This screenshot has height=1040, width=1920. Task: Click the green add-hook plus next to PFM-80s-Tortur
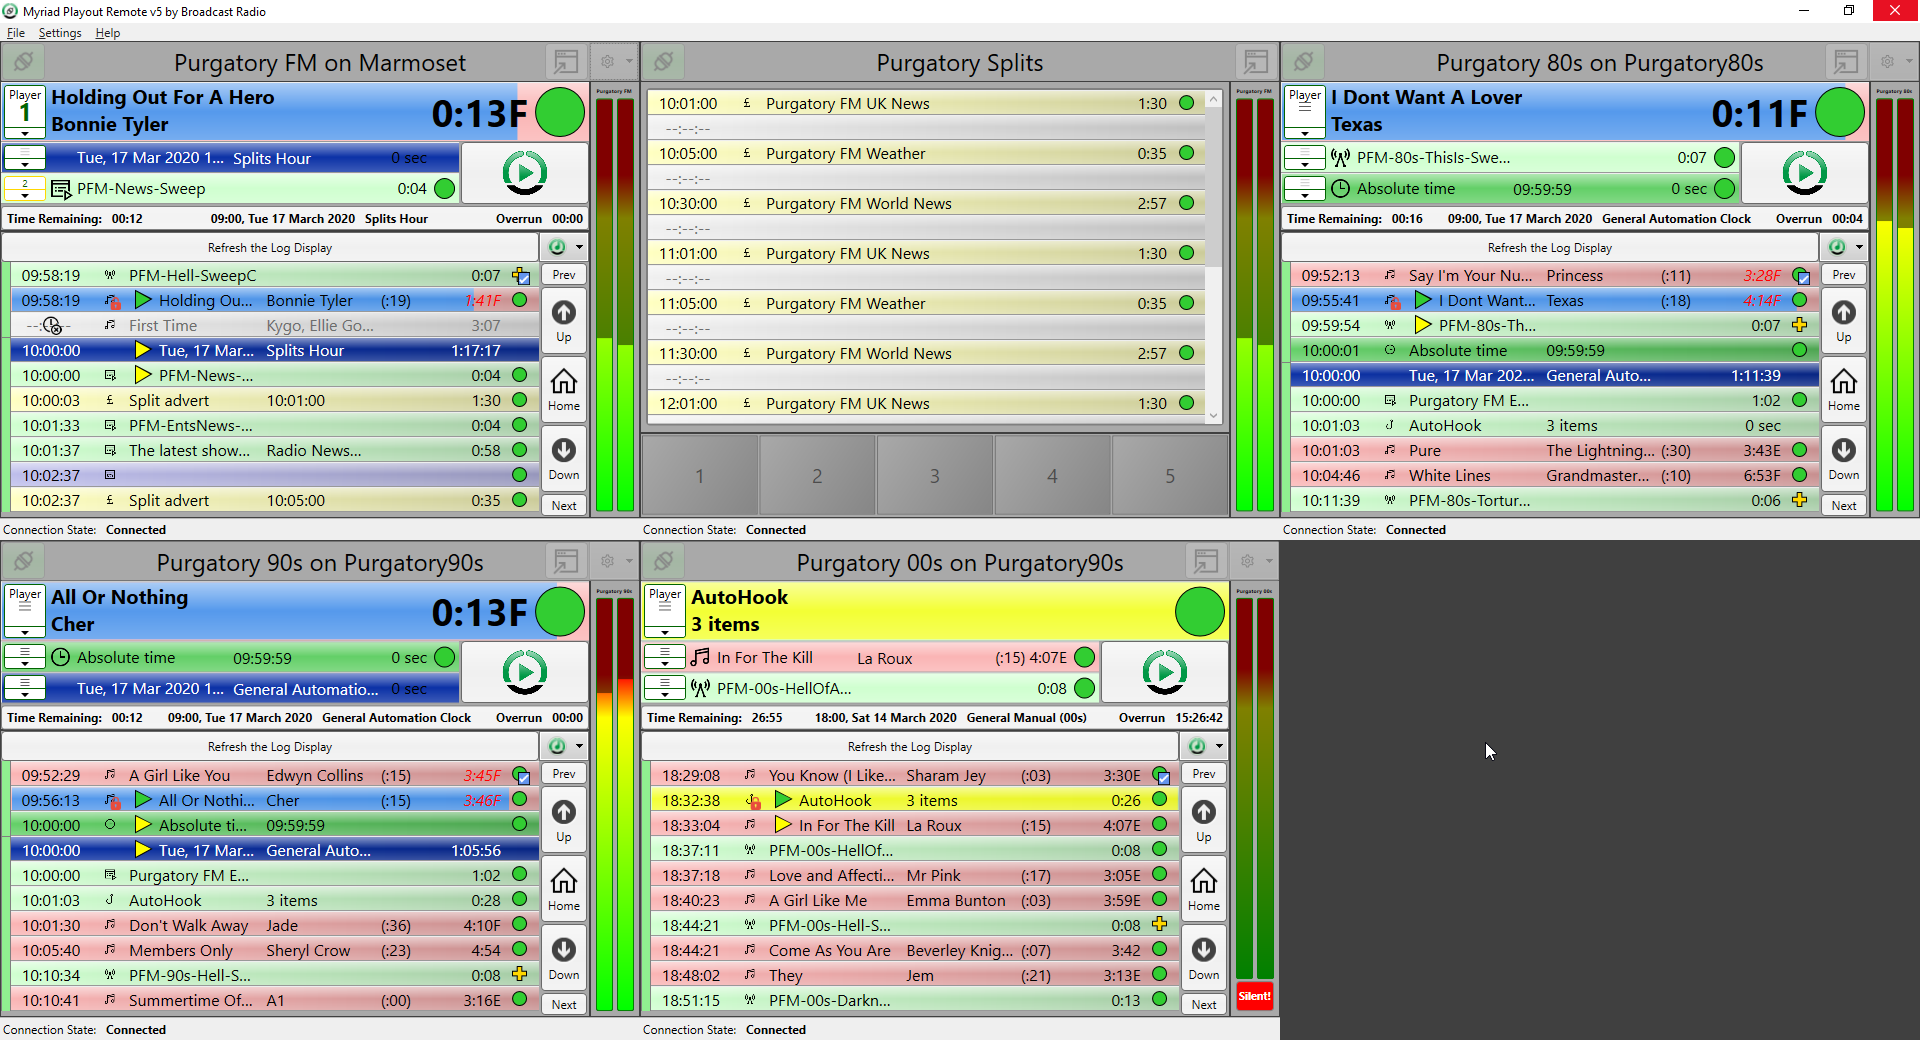(1799, 500)
